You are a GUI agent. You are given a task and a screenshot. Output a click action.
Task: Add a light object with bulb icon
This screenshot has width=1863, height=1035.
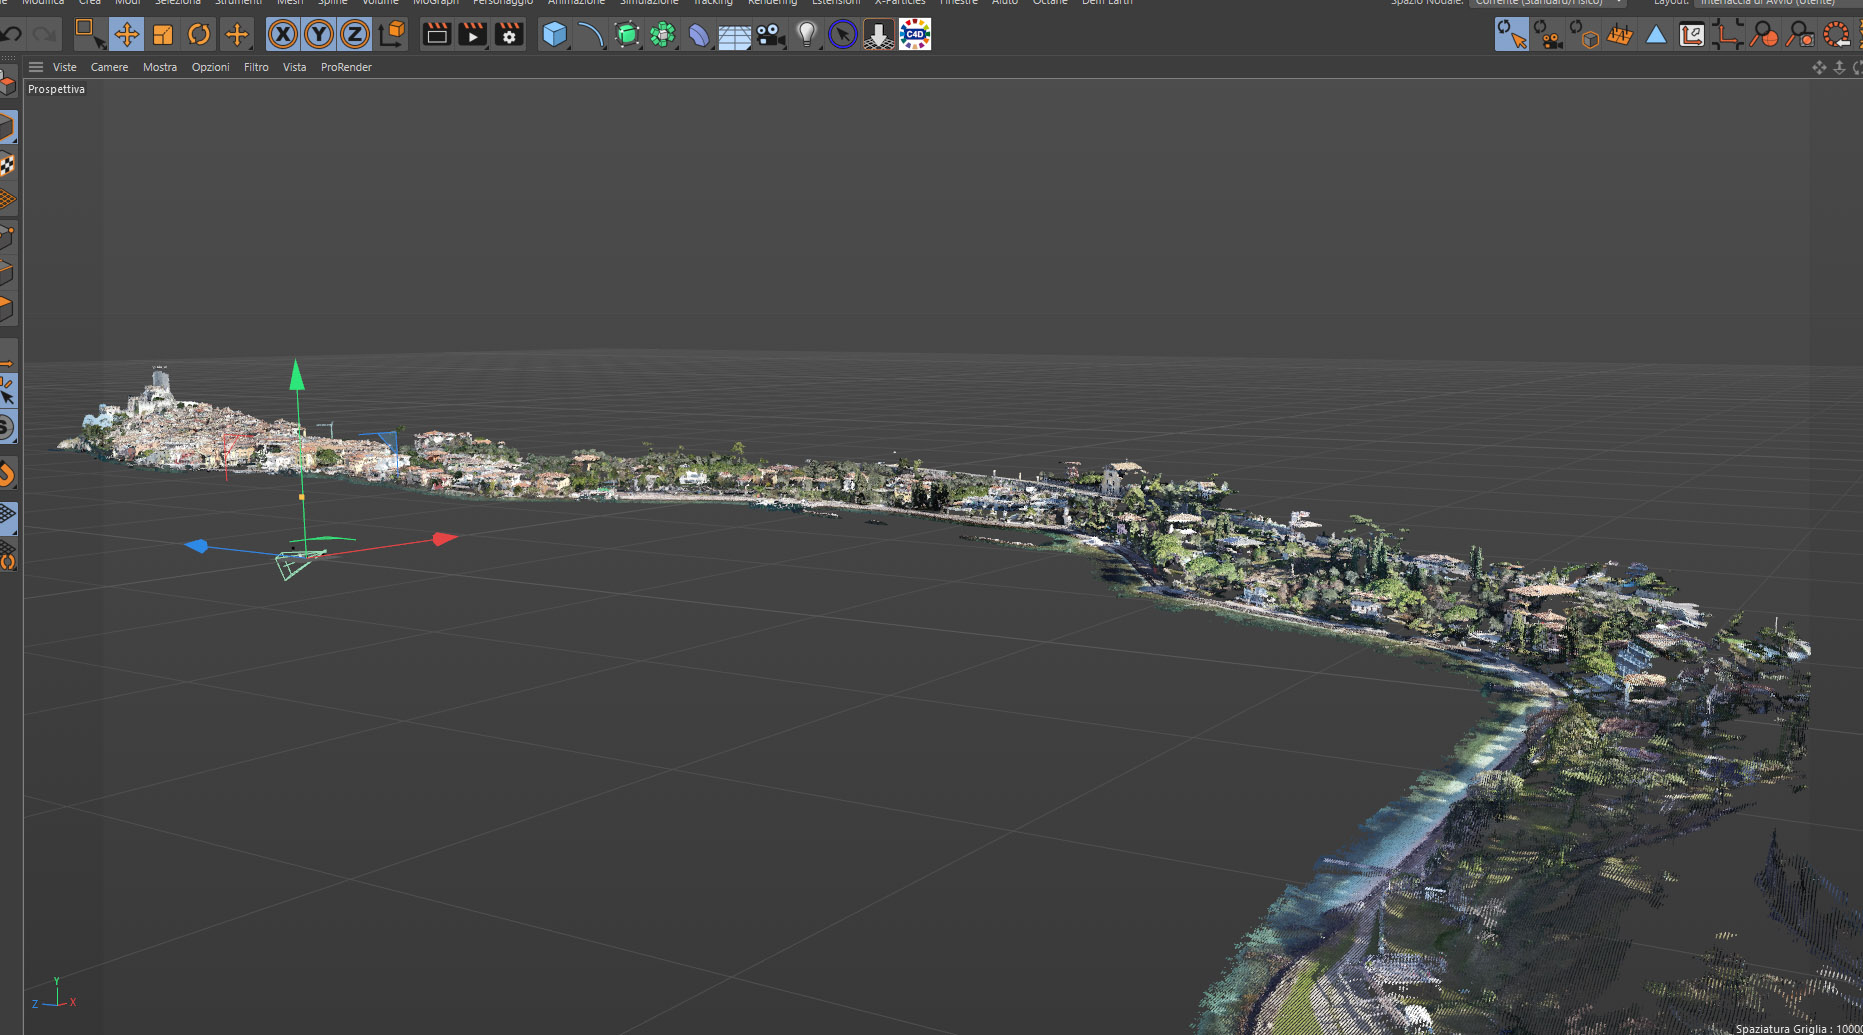coord(806,35)
